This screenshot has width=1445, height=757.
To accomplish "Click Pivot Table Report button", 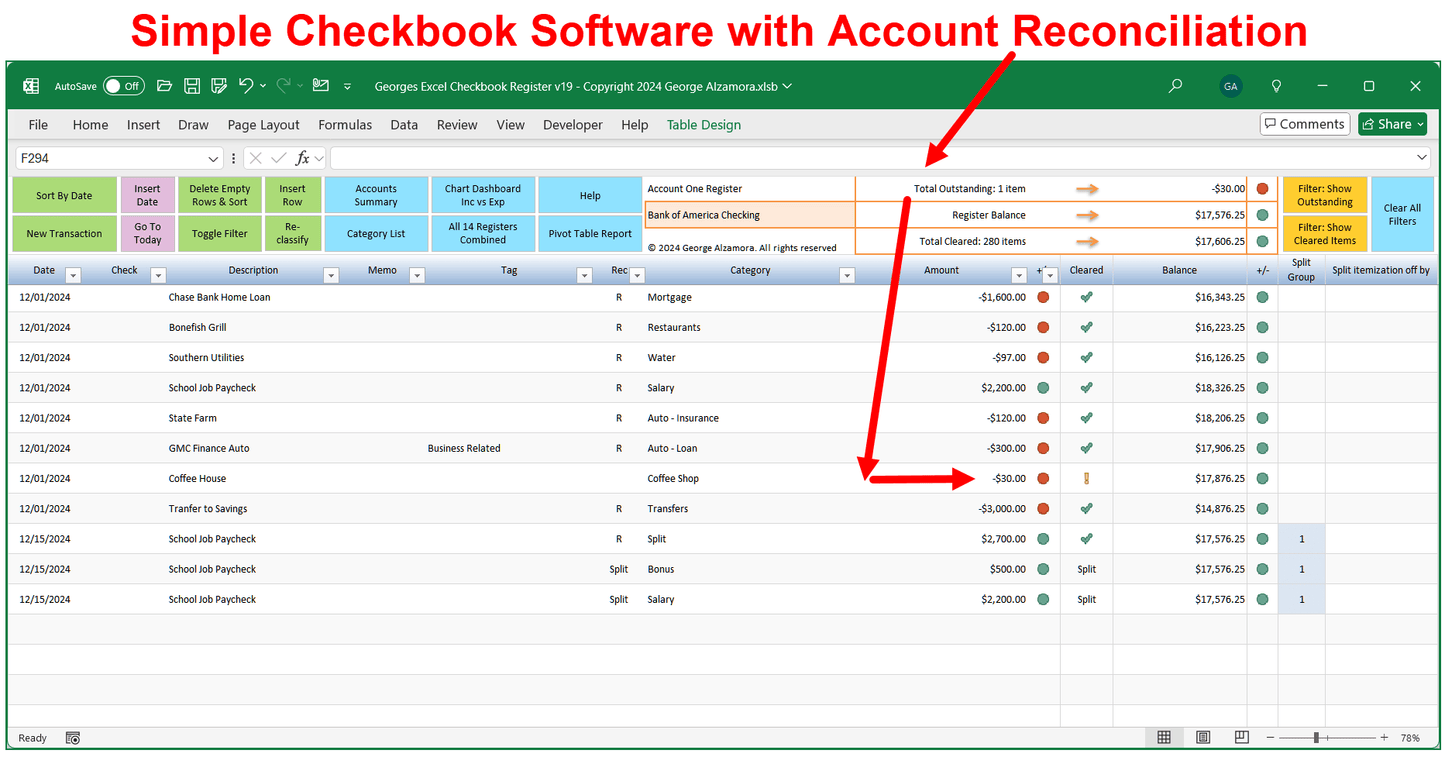I will pyautogui.click(x=590, y=234).
